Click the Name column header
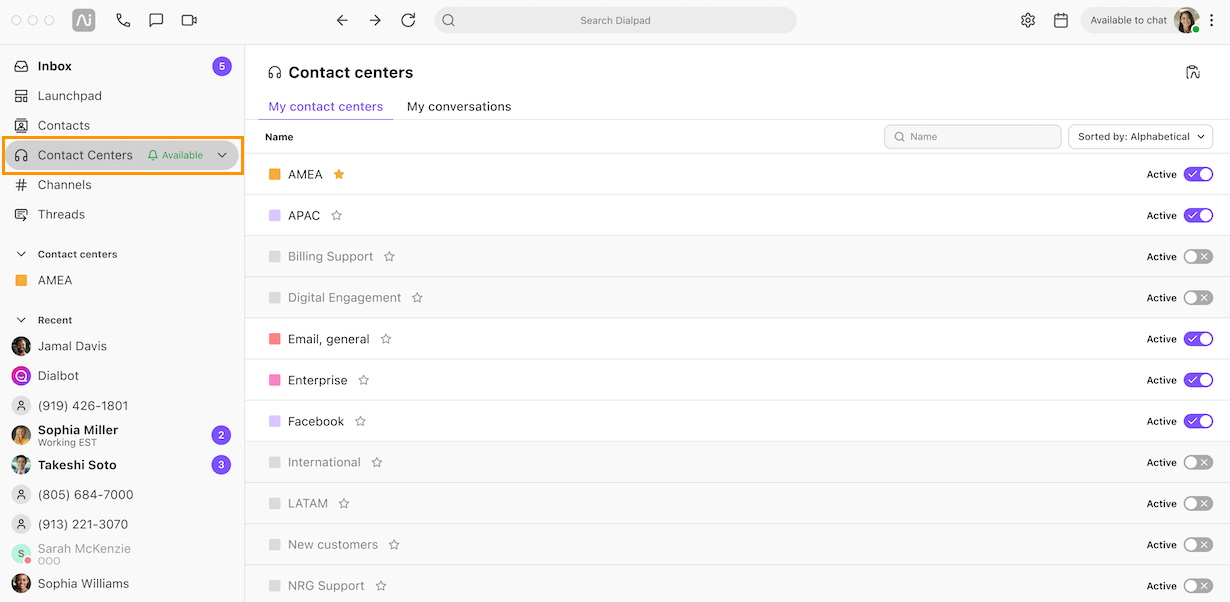This screenshot has width=1230, height=602. click(x=279, y=137)
